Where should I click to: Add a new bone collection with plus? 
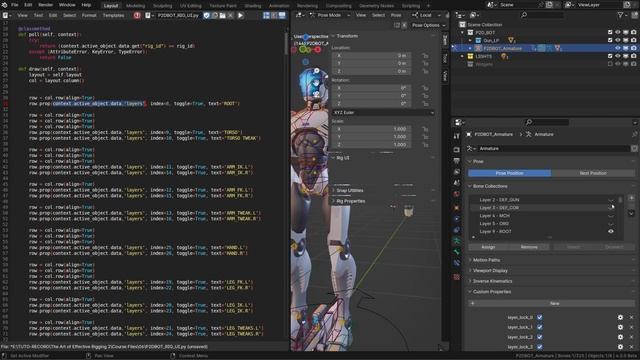(631, 198)
